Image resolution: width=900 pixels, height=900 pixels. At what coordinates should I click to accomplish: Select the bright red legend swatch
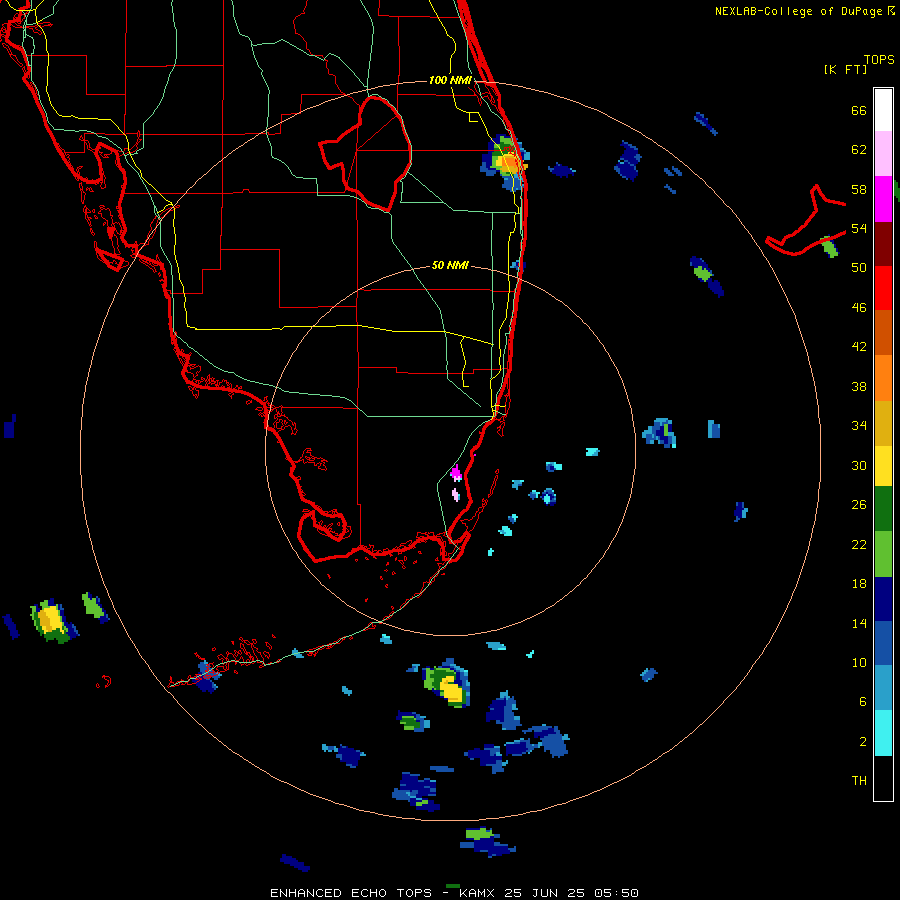[883, 288]
